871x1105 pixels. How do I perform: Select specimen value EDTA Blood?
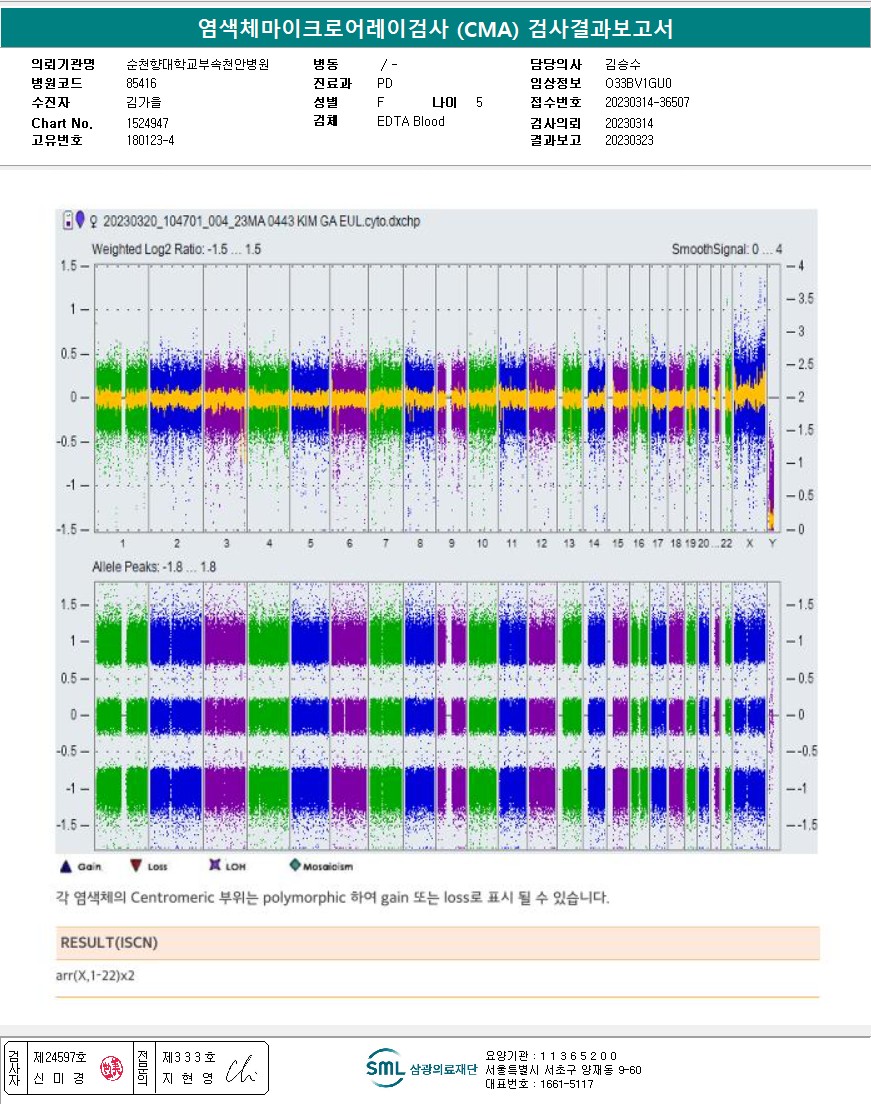coord(411,121)
